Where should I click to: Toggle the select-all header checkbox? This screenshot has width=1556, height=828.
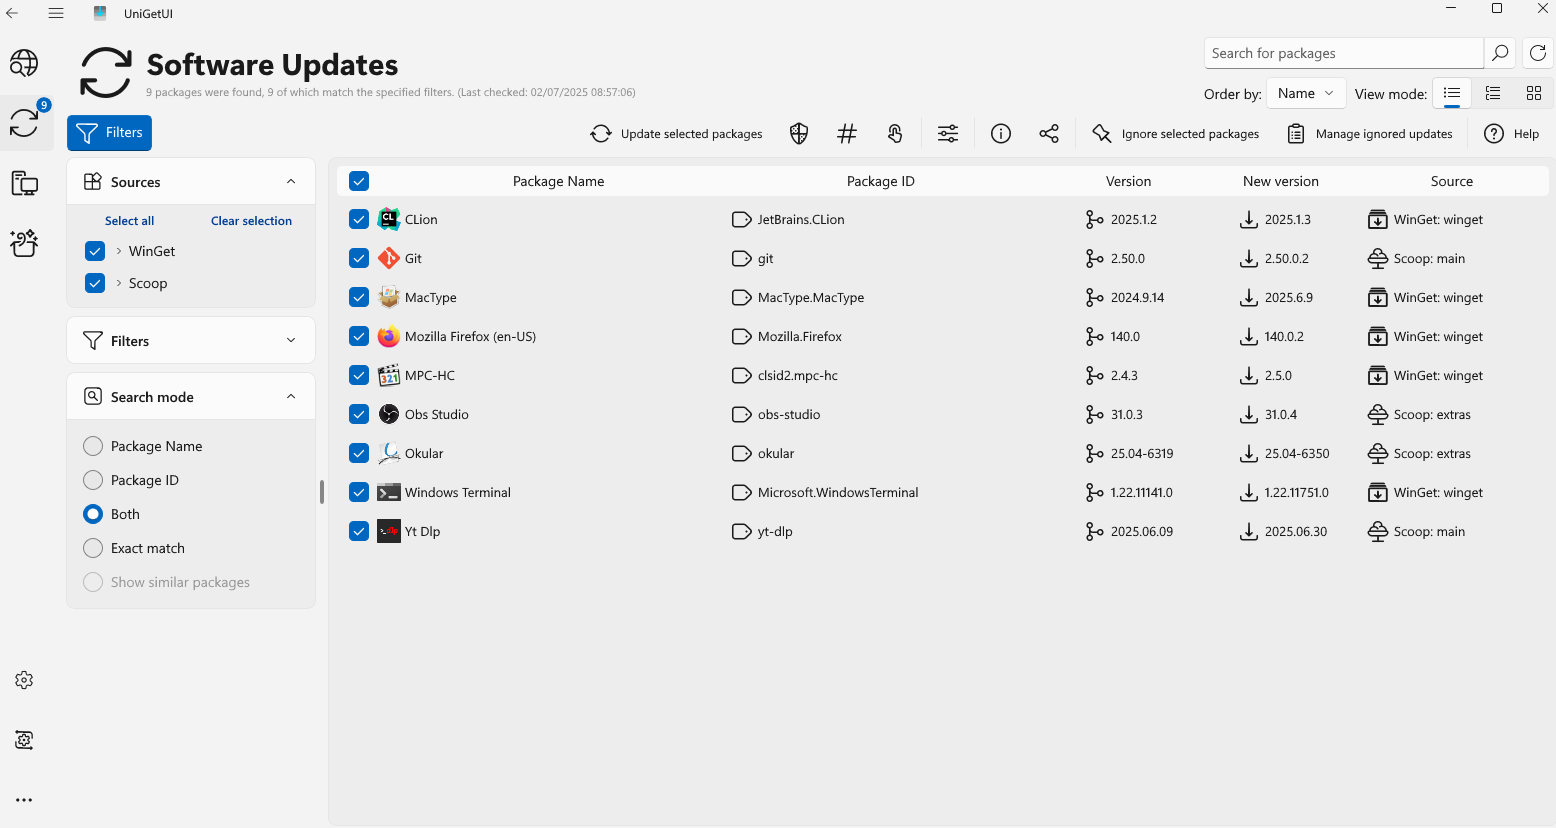(x=359, y=181)
